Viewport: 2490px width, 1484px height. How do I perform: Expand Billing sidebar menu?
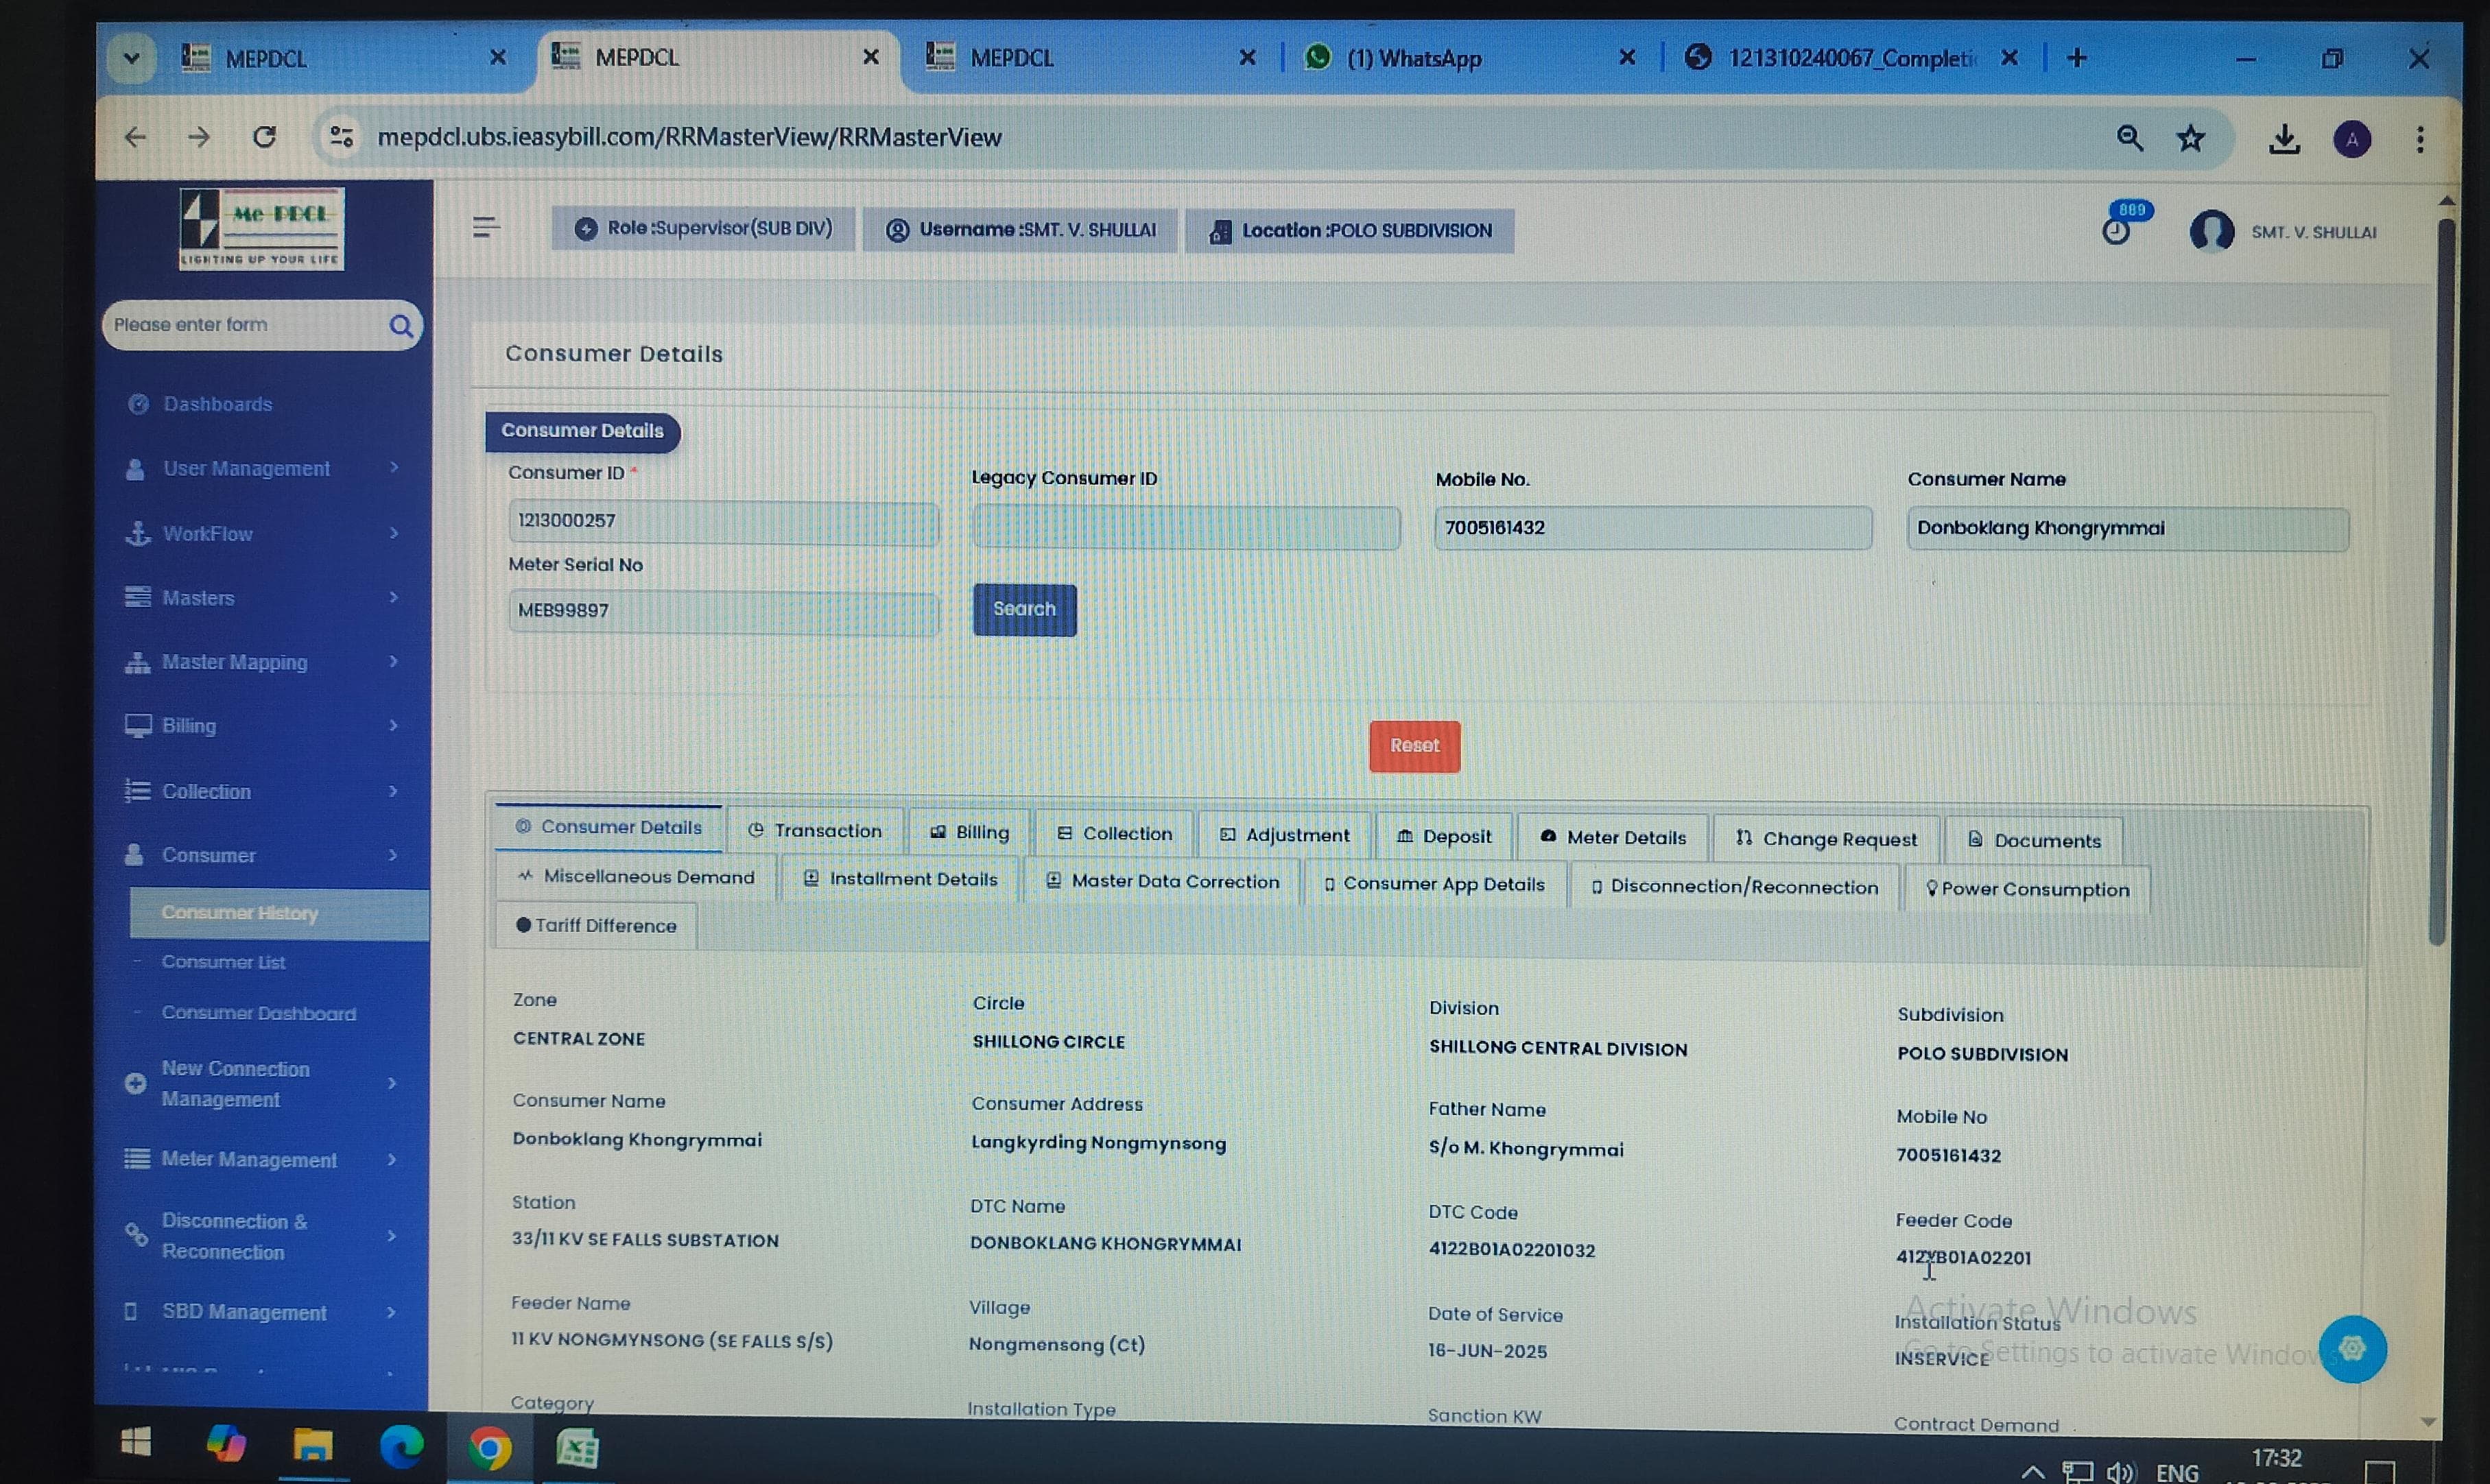tap(263, 726)
